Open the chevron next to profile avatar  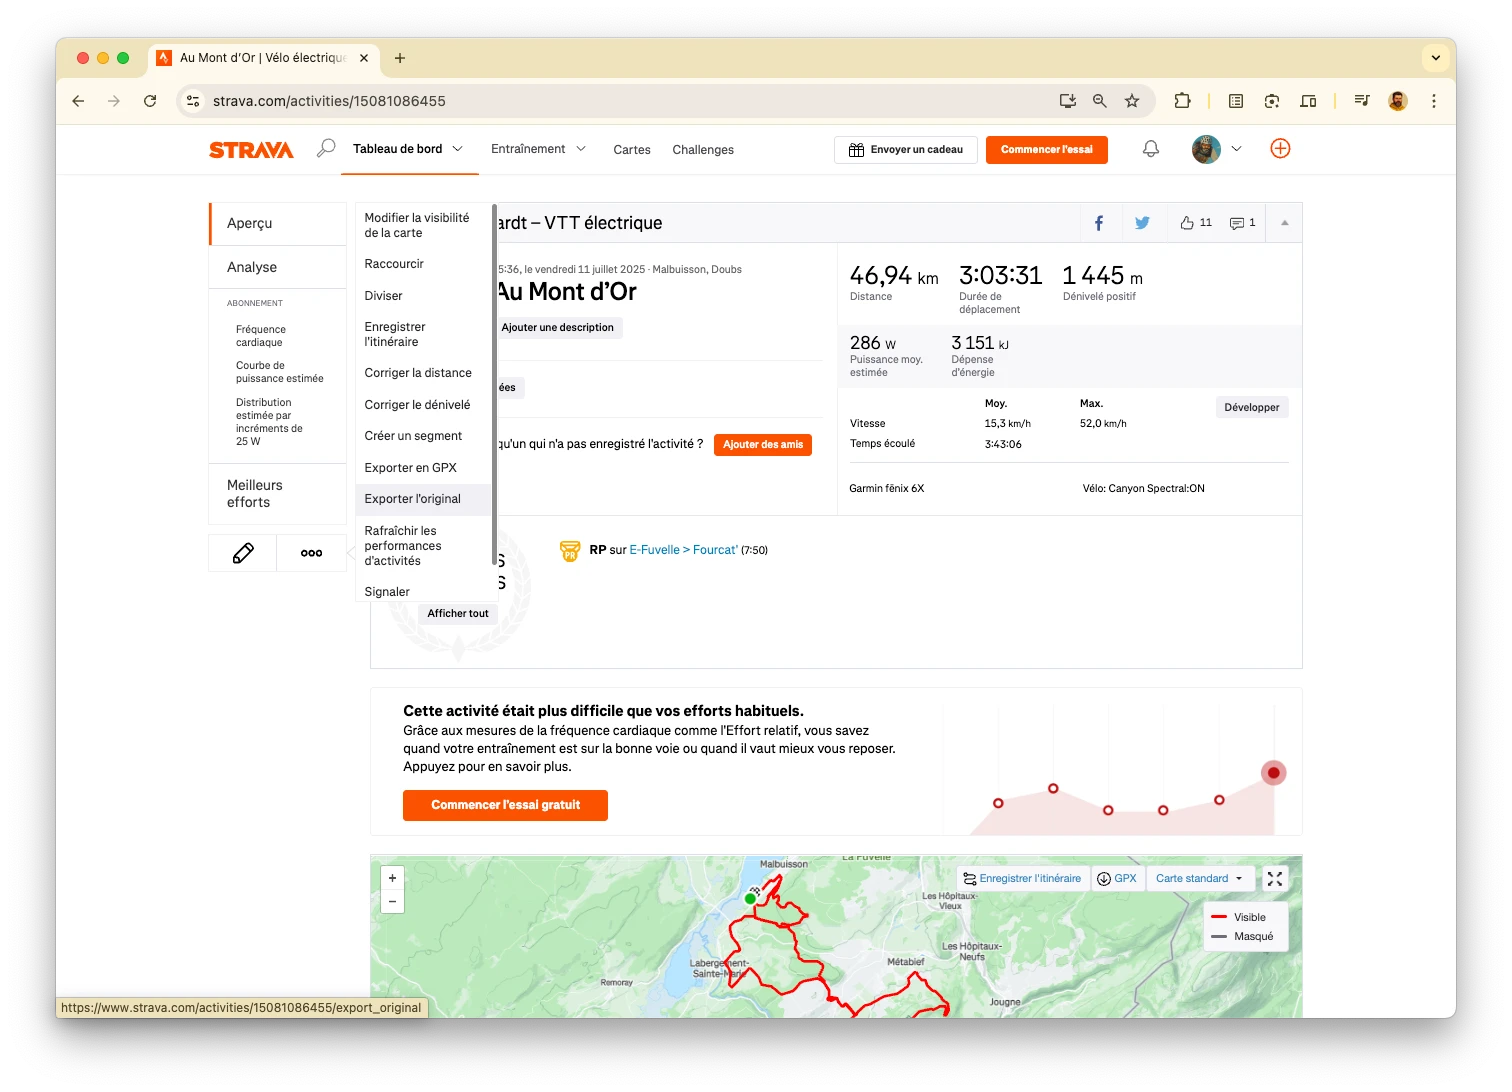pos(1236,149)
